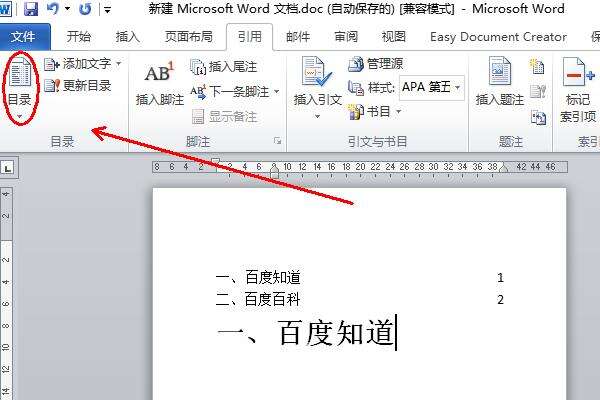
Task: Expand the 下一条脚注 dropdown arrow
Action: pos(276,91)
